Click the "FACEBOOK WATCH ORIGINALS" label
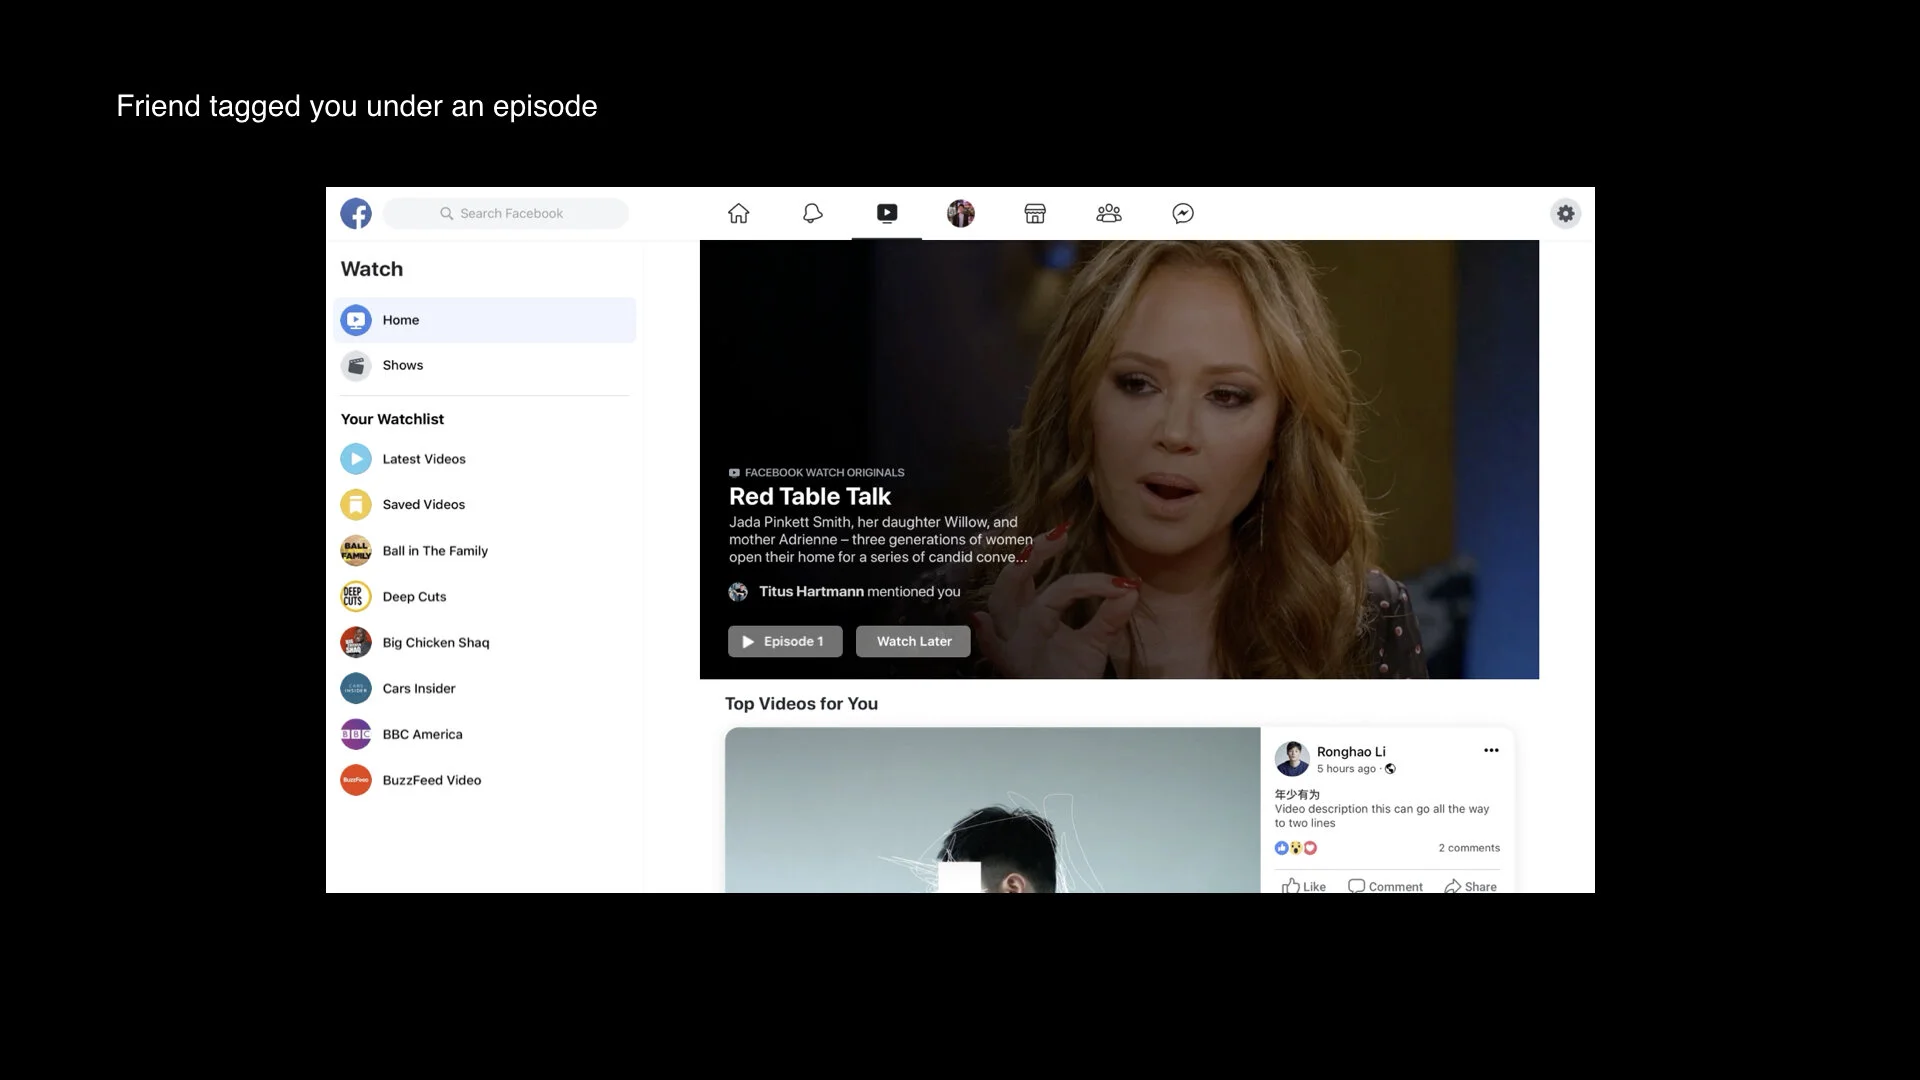This screenshot has width=1920, height=1080. (824, 473)
